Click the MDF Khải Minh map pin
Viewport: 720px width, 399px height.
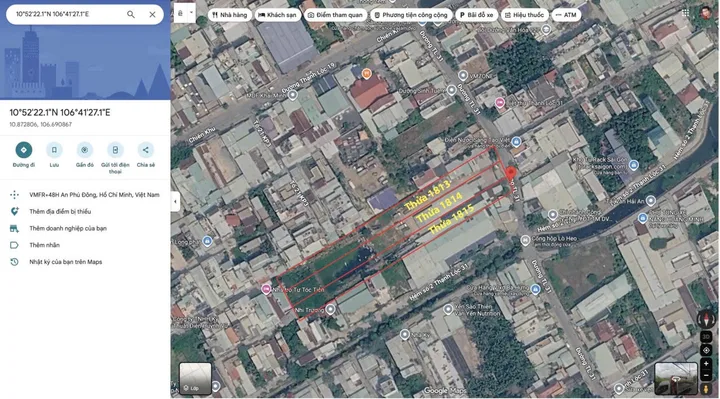pyautogui.click(x=292, y=96)
